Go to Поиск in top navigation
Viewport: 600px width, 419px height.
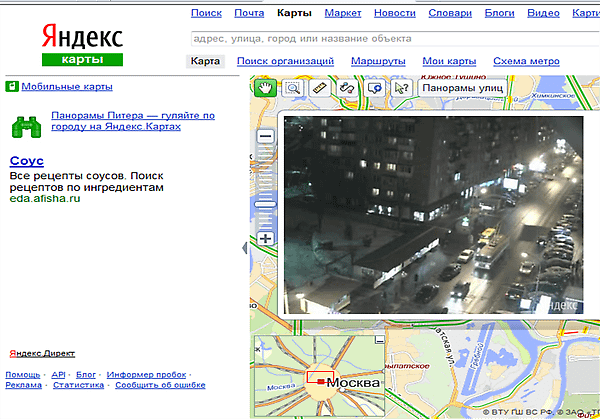coord(206,13)
